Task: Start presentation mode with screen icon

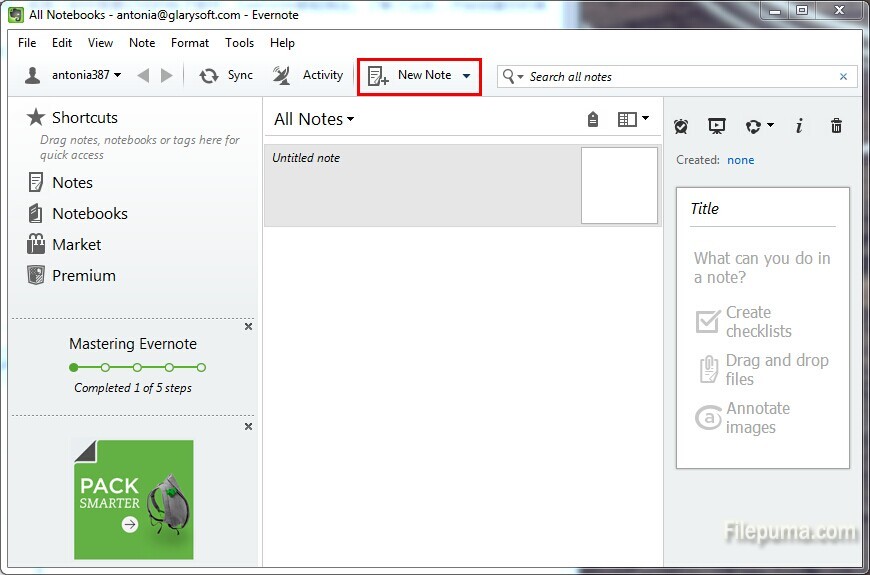Action: tap(716, 126)
